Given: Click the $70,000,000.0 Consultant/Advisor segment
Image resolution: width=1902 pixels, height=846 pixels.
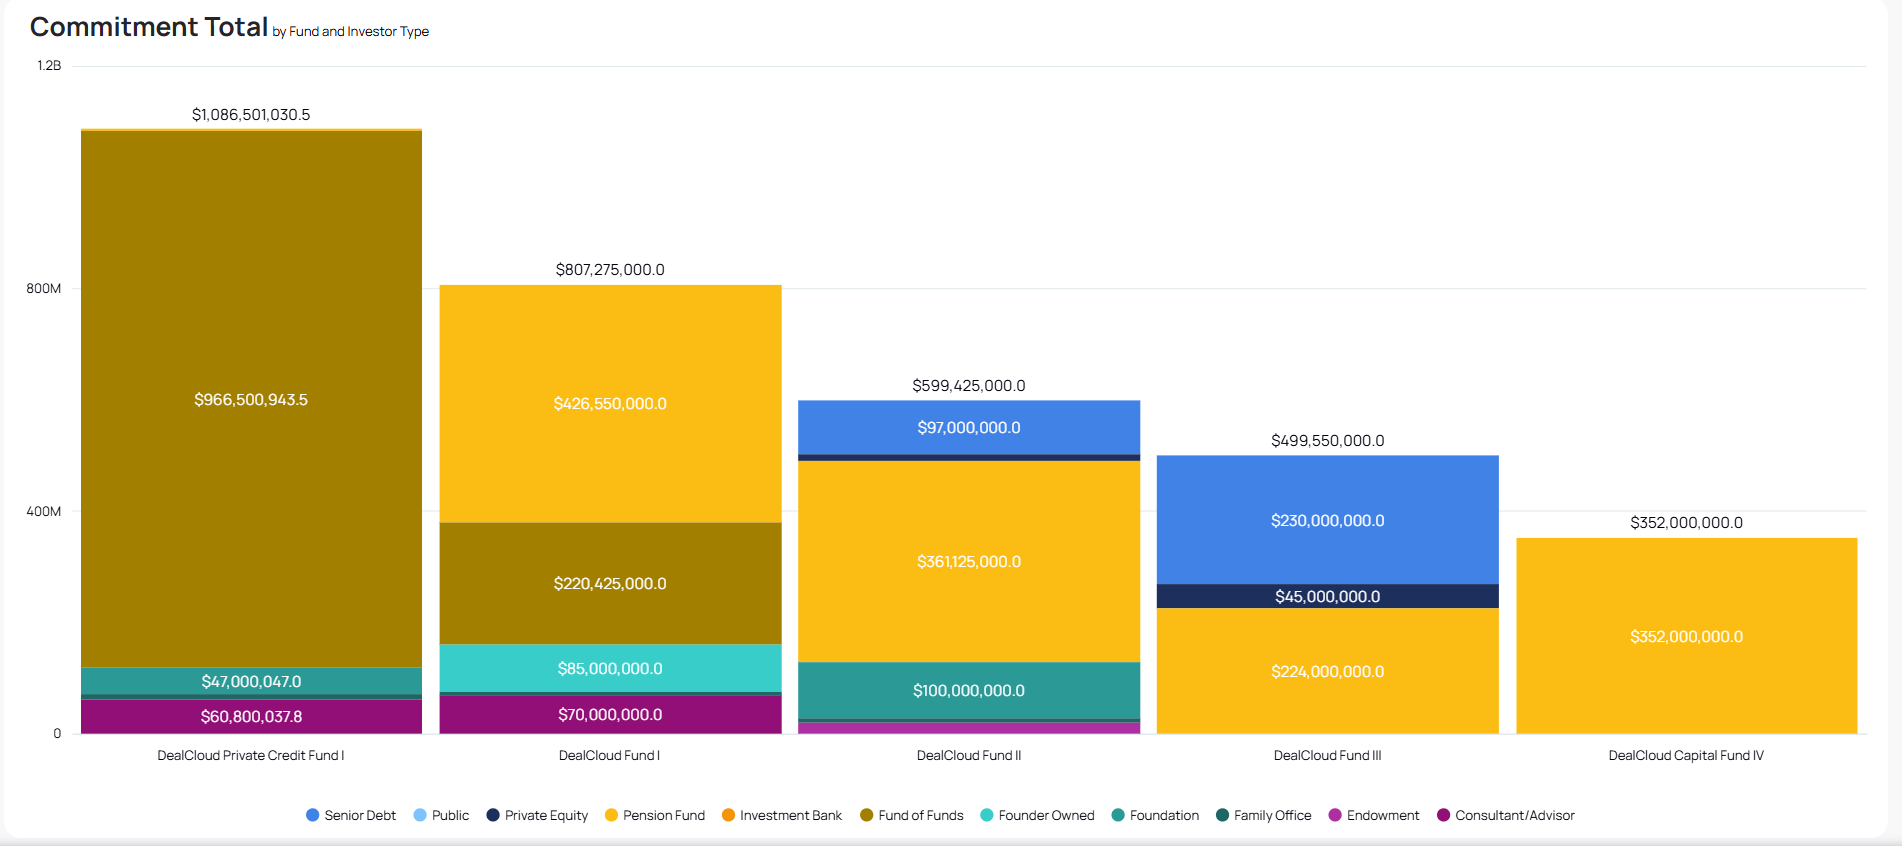Looking at the screenshot, I should 610,715.
